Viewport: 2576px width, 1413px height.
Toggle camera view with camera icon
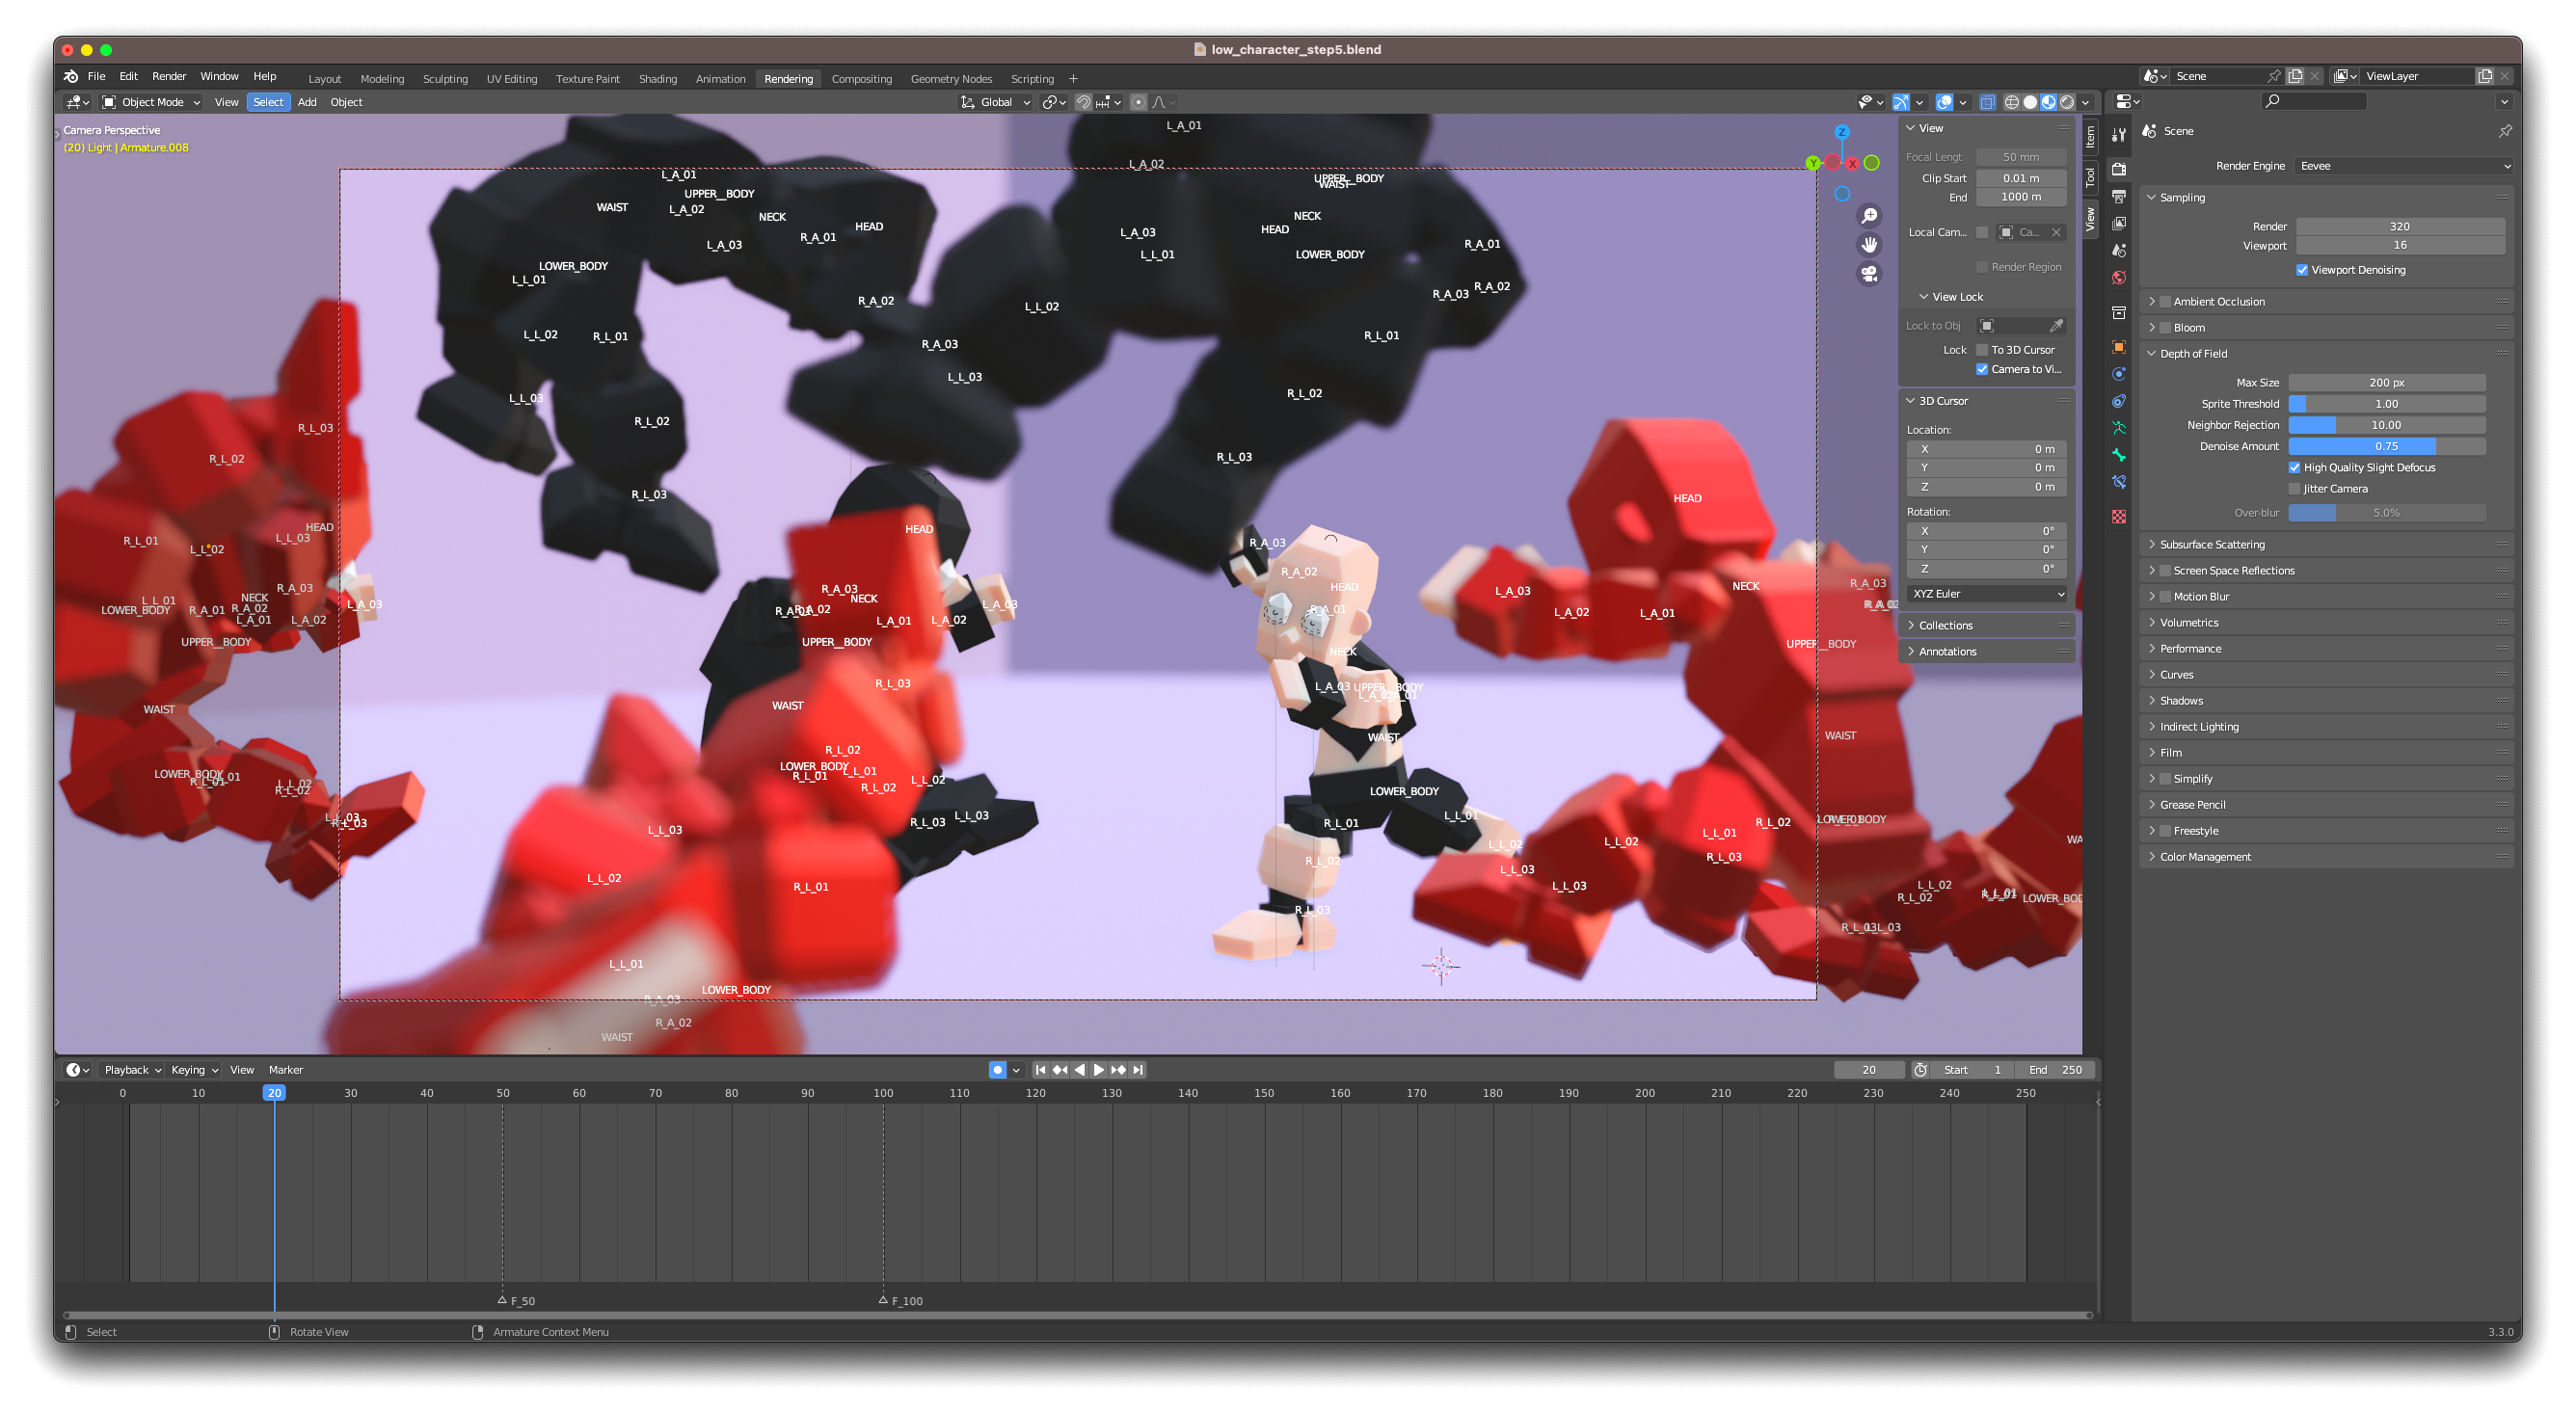pyautogui.click(x=1868, y=273)
